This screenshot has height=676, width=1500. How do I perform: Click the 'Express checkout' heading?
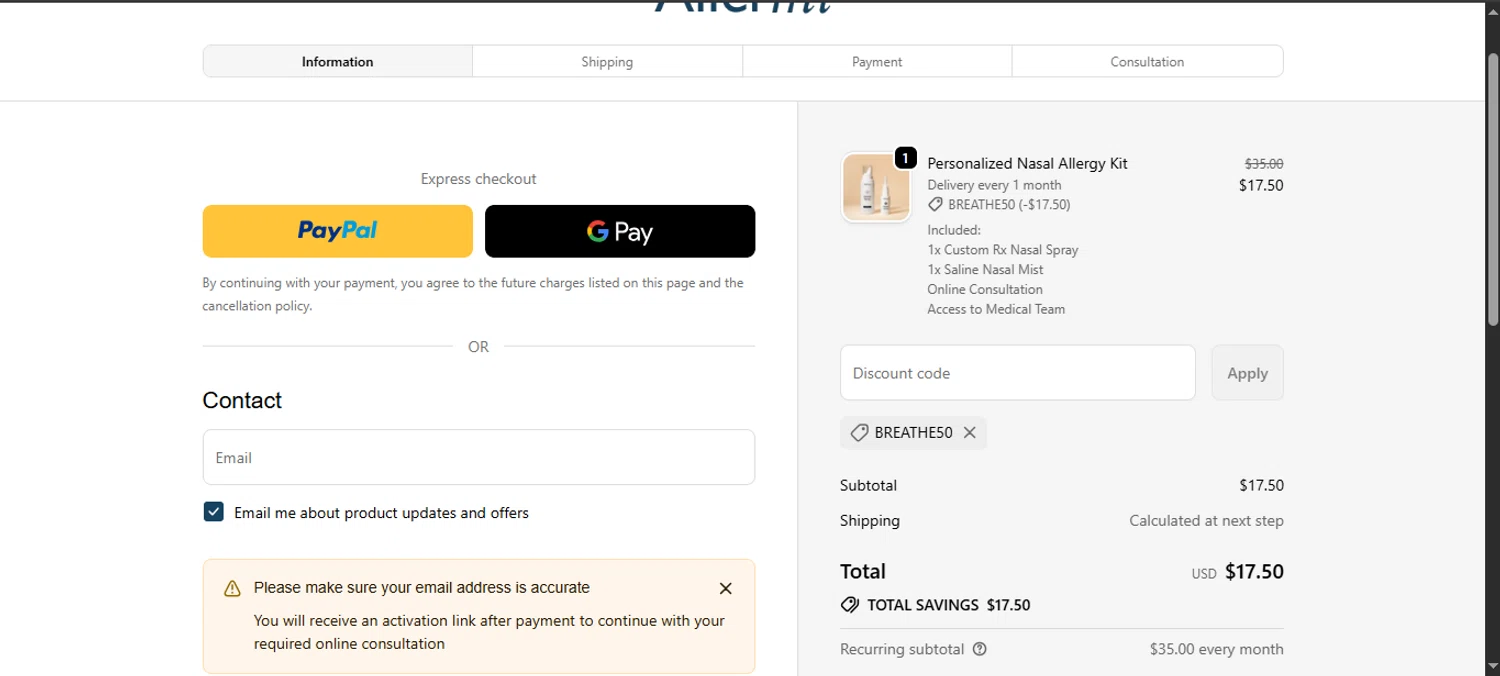click(479, 179)
